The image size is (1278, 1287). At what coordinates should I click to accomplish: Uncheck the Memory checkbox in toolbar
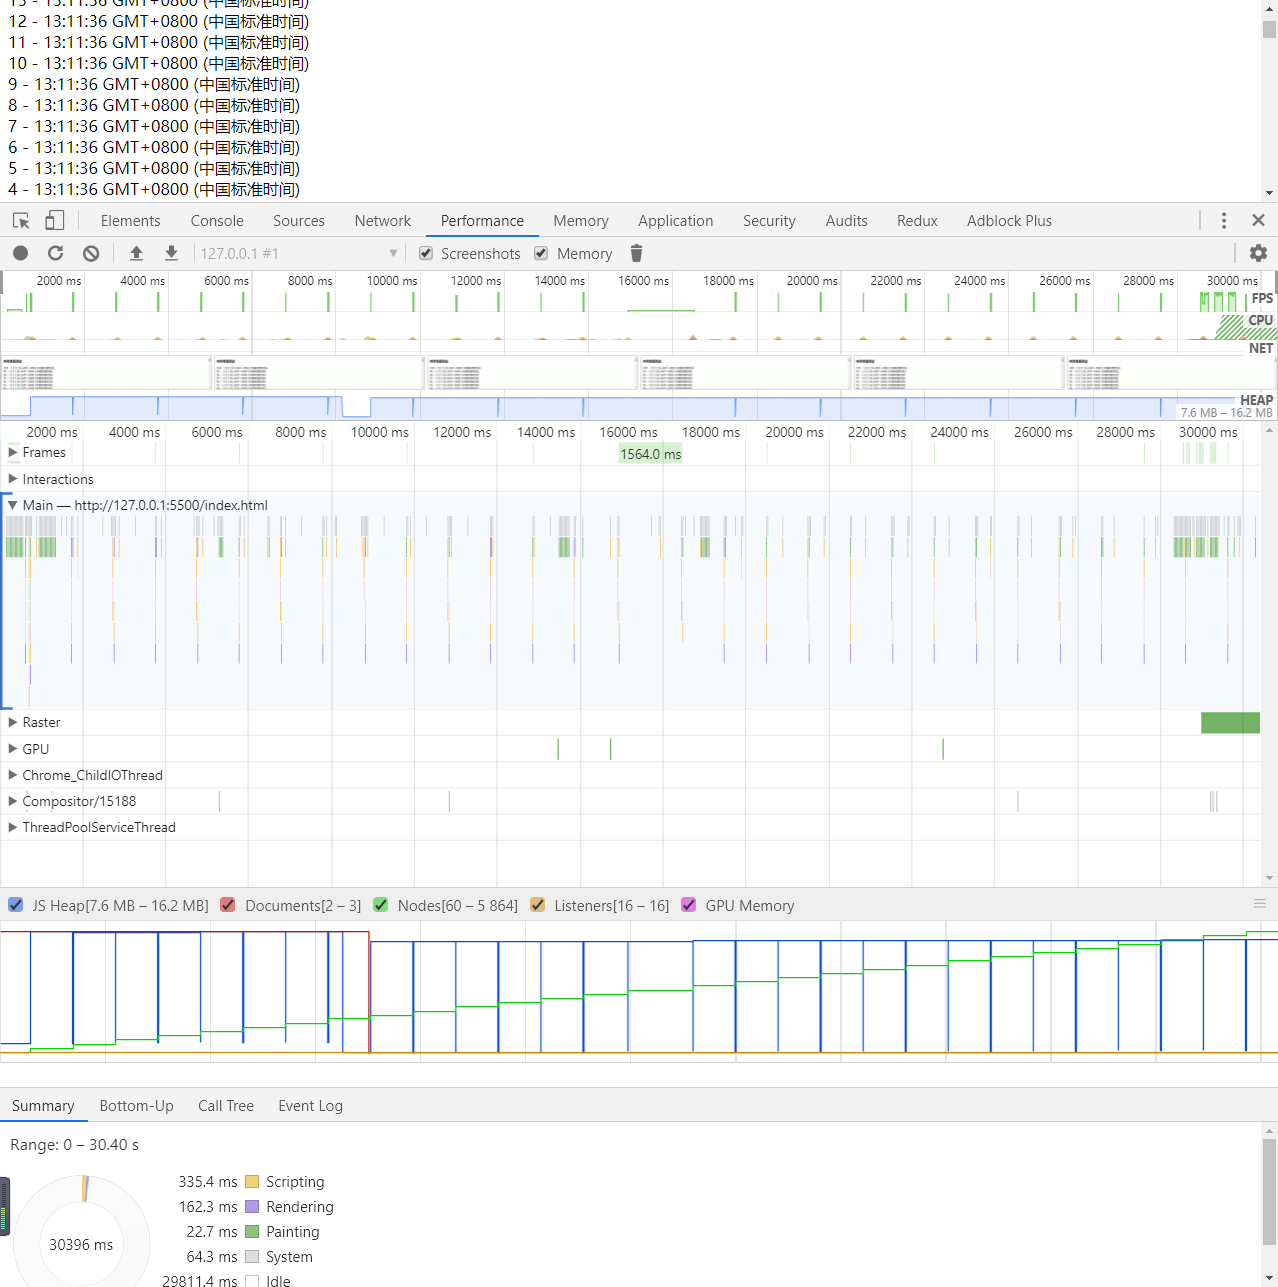(541, 254)
